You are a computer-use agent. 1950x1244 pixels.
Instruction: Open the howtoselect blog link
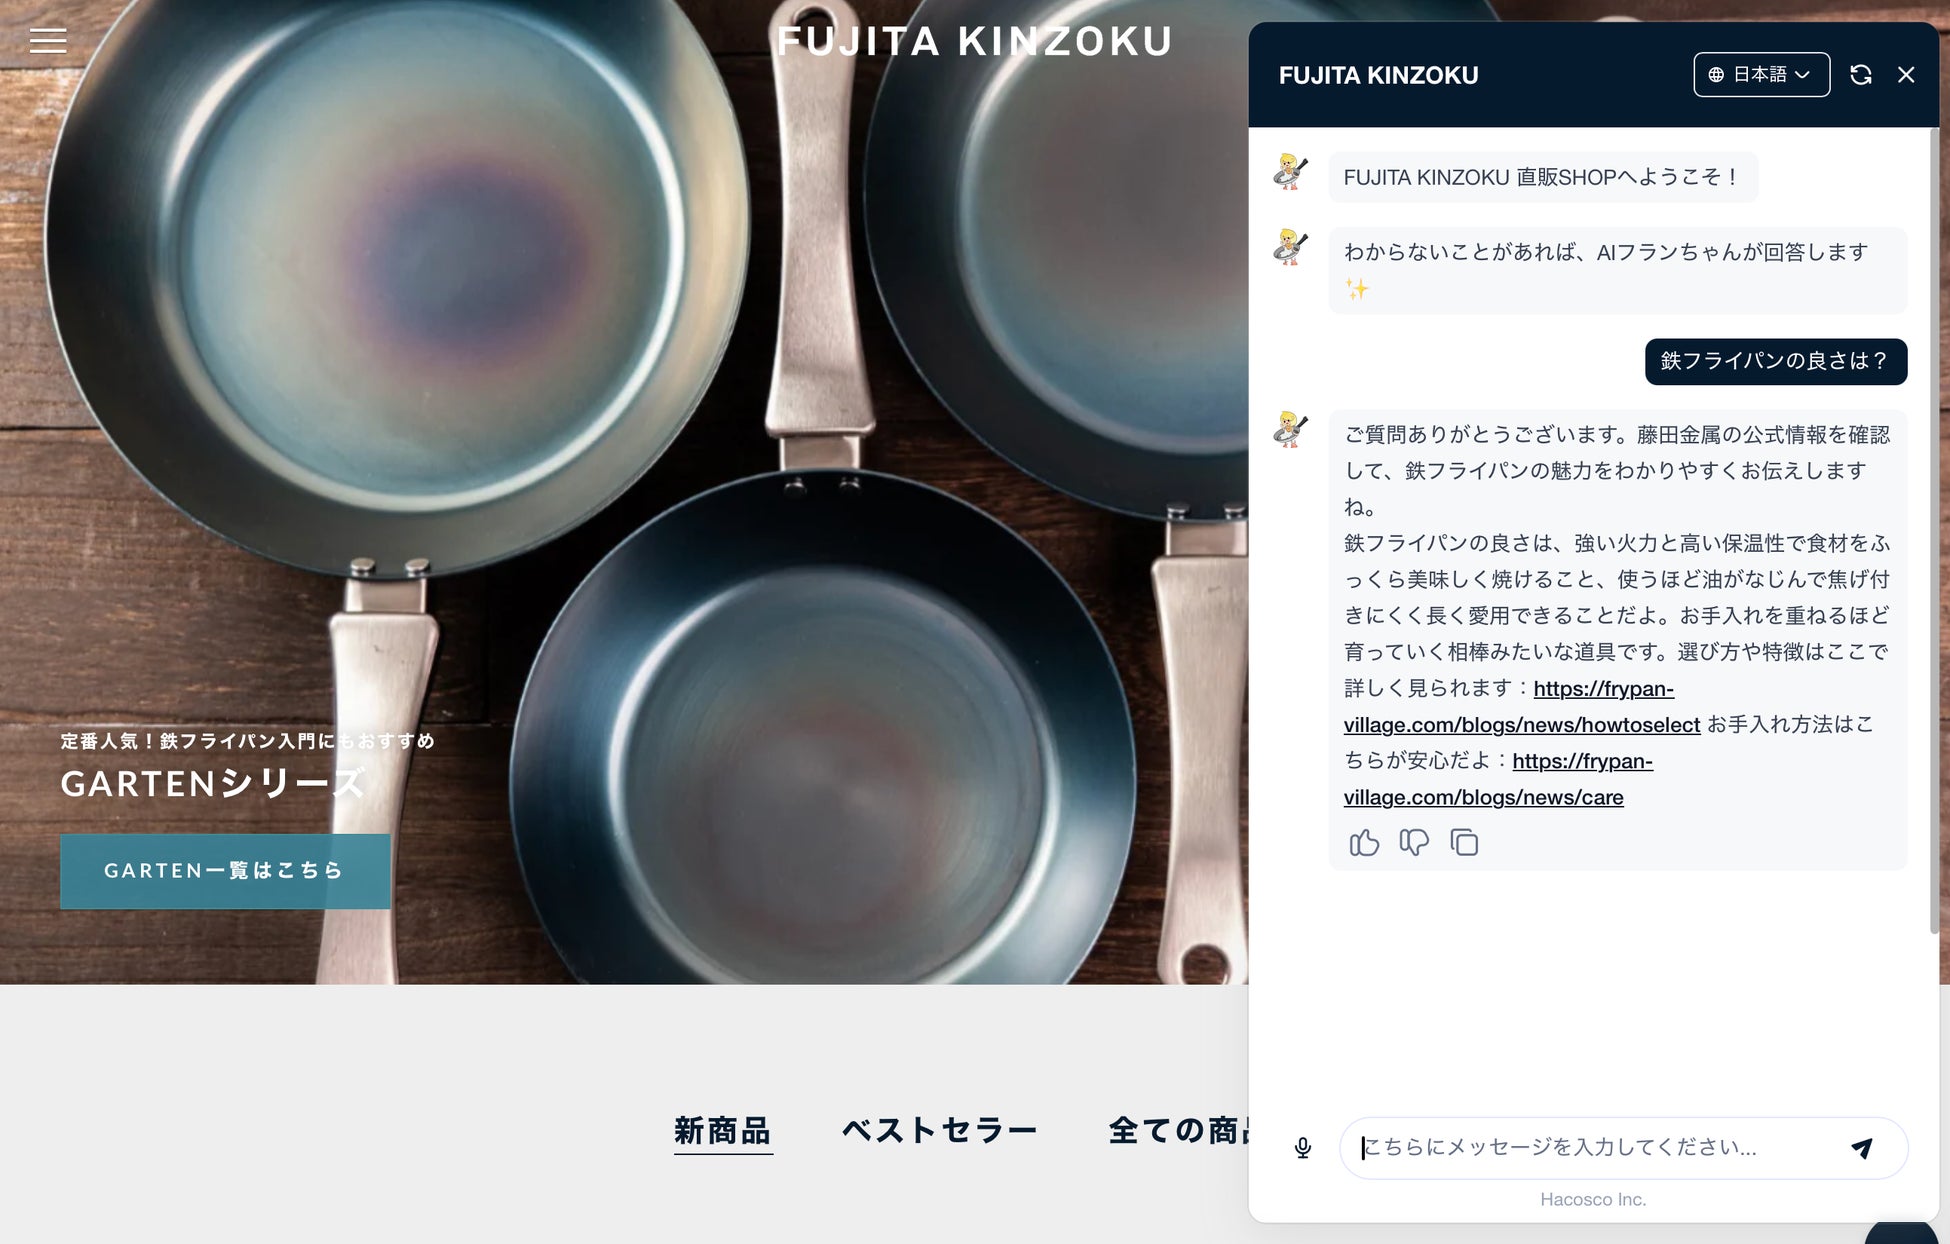[x=1521, y=725]
